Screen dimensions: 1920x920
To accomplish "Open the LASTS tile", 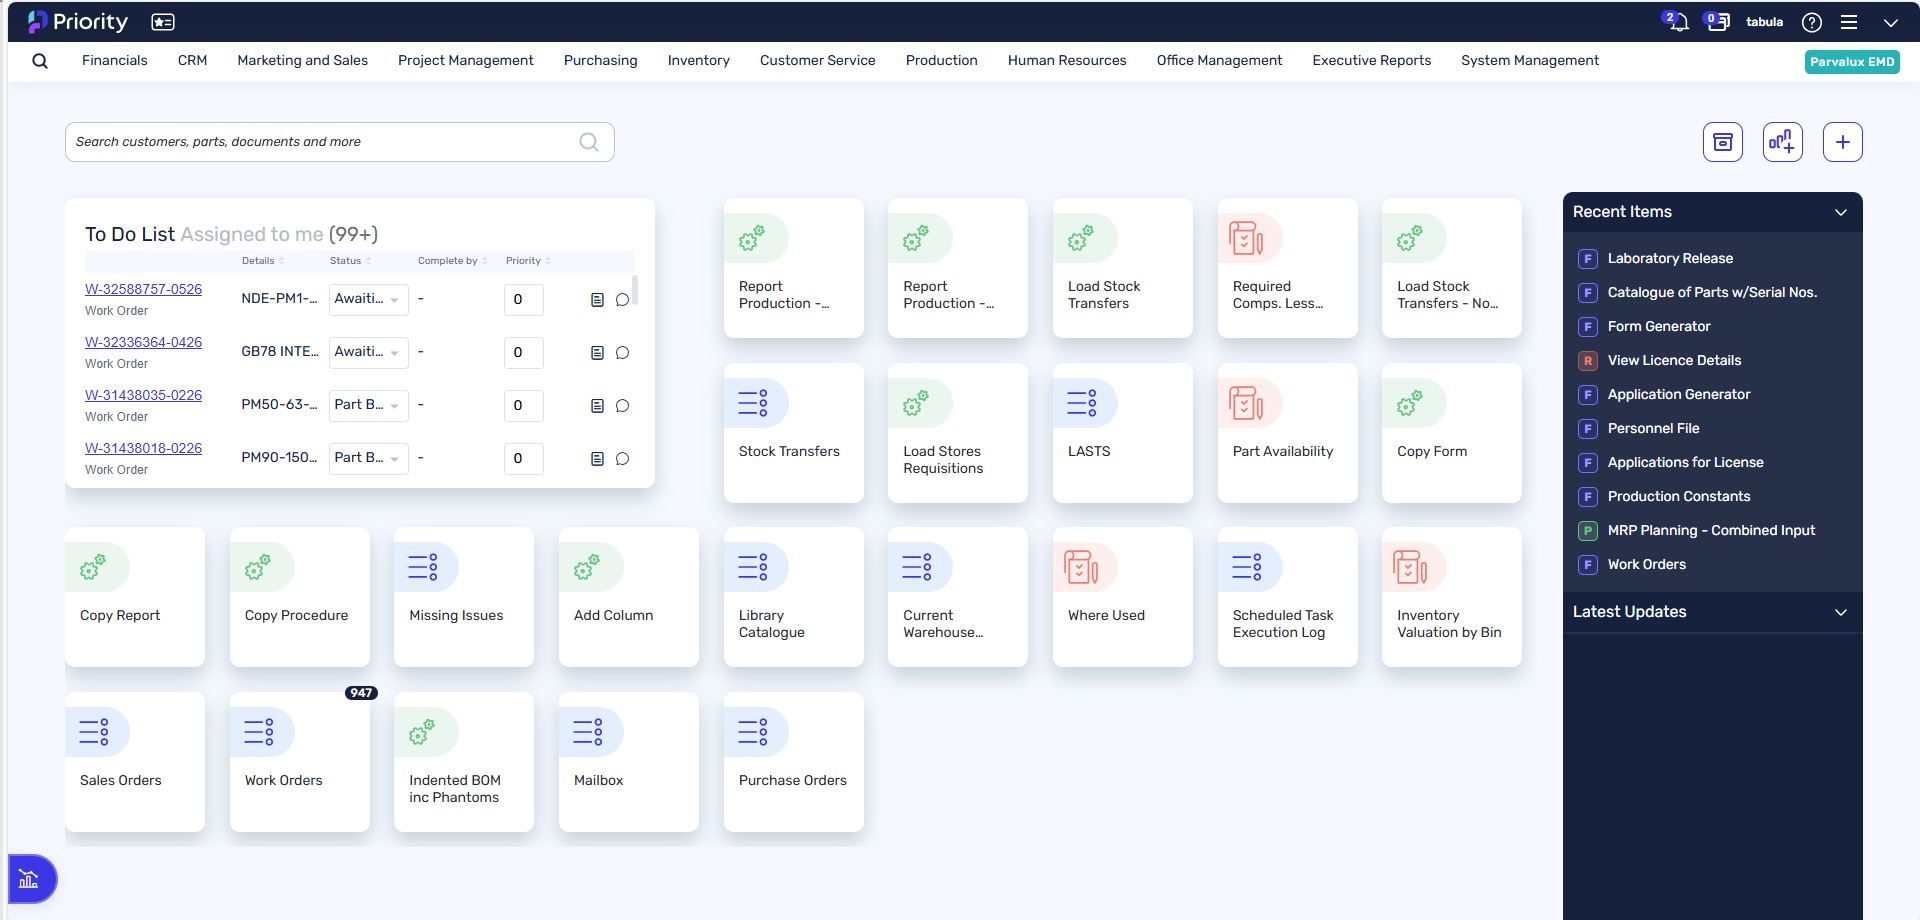I will (x=1123, y=433).
